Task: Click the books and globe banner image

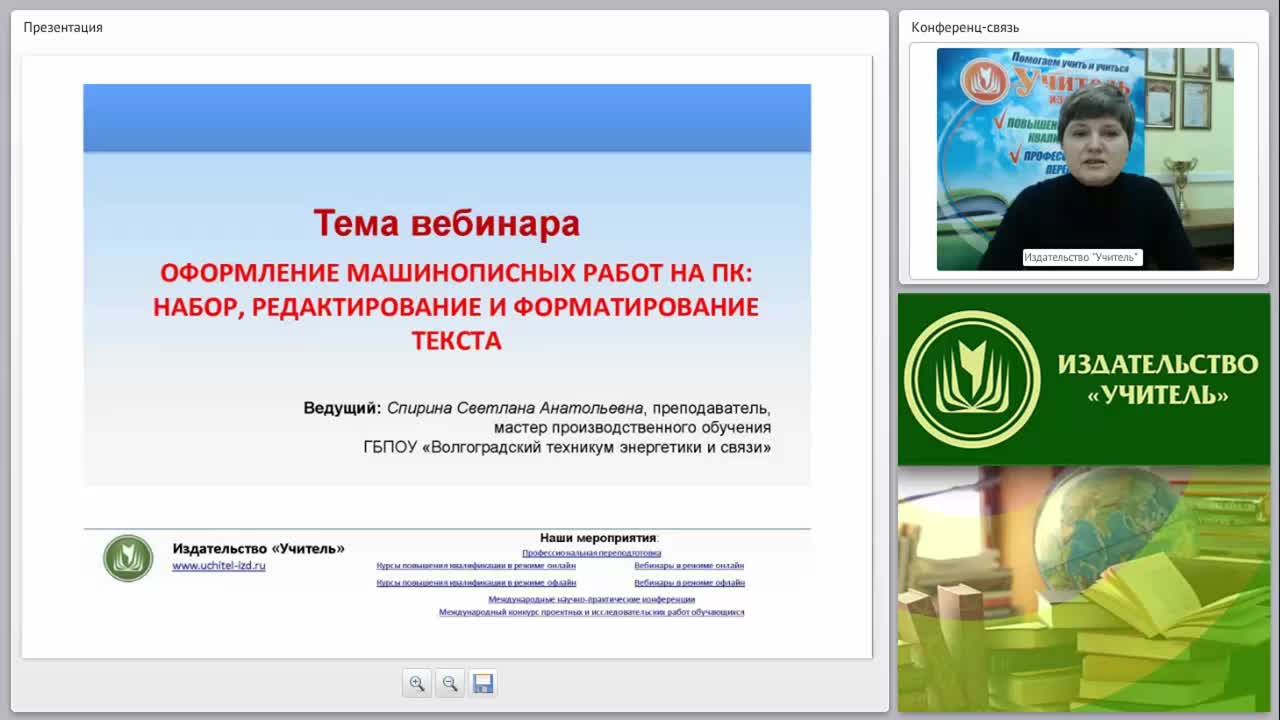Action: tap(1084, 589)
